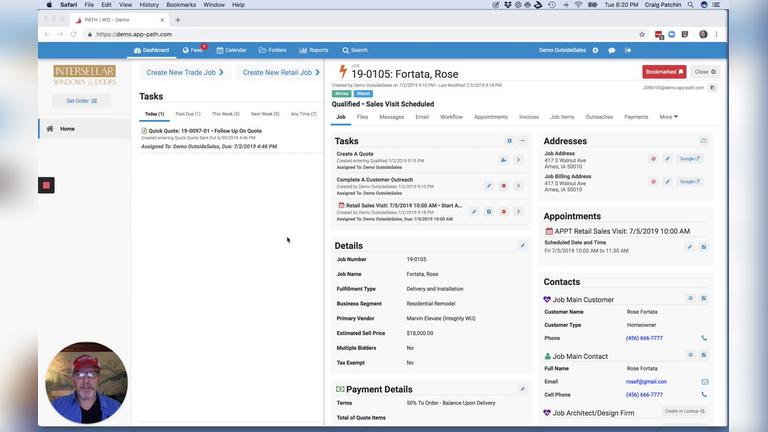
Task: Switch to the Appointments tab
Action: 491,117
